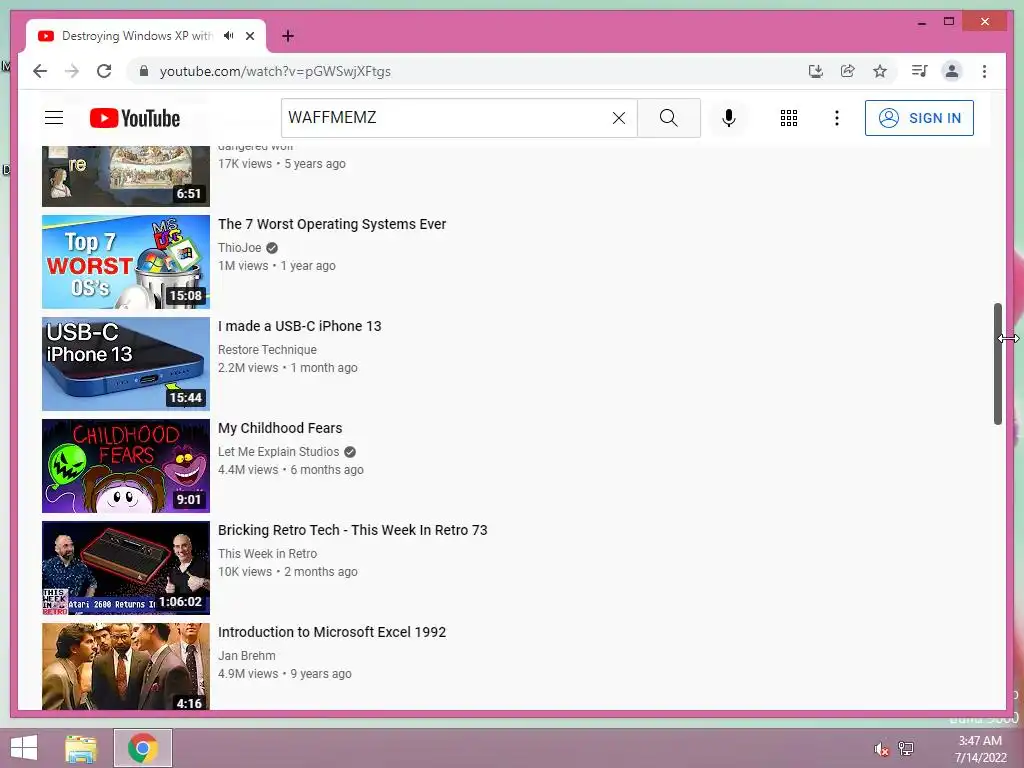Open Let Me Explain Studios channel
This screenshot has width=1024, height=768.
click(279, 451)
